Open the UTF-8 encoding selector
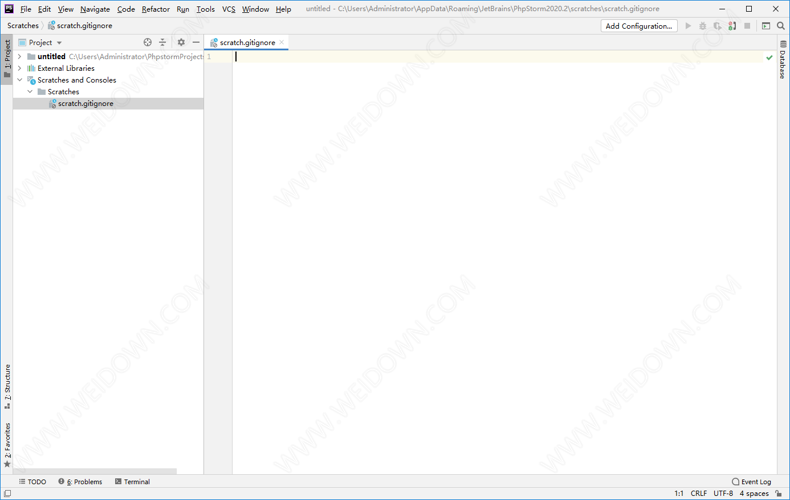790x500 pixels. pyautogui.click(x=723, y=493)
